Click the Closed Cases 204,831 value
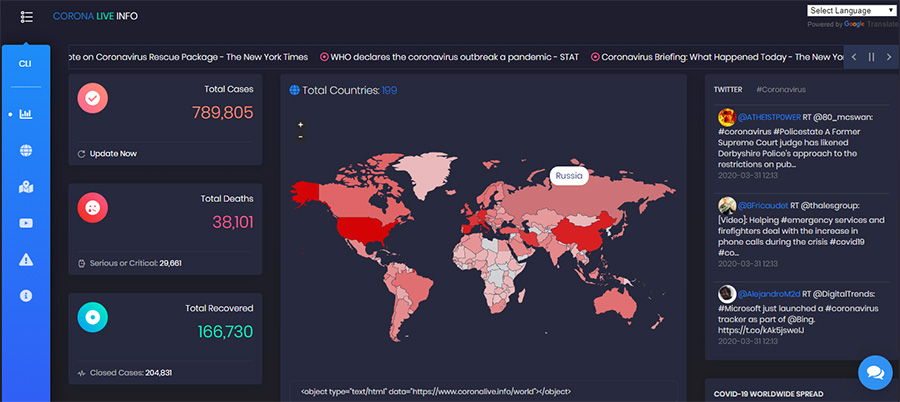 tap(158, 373)
